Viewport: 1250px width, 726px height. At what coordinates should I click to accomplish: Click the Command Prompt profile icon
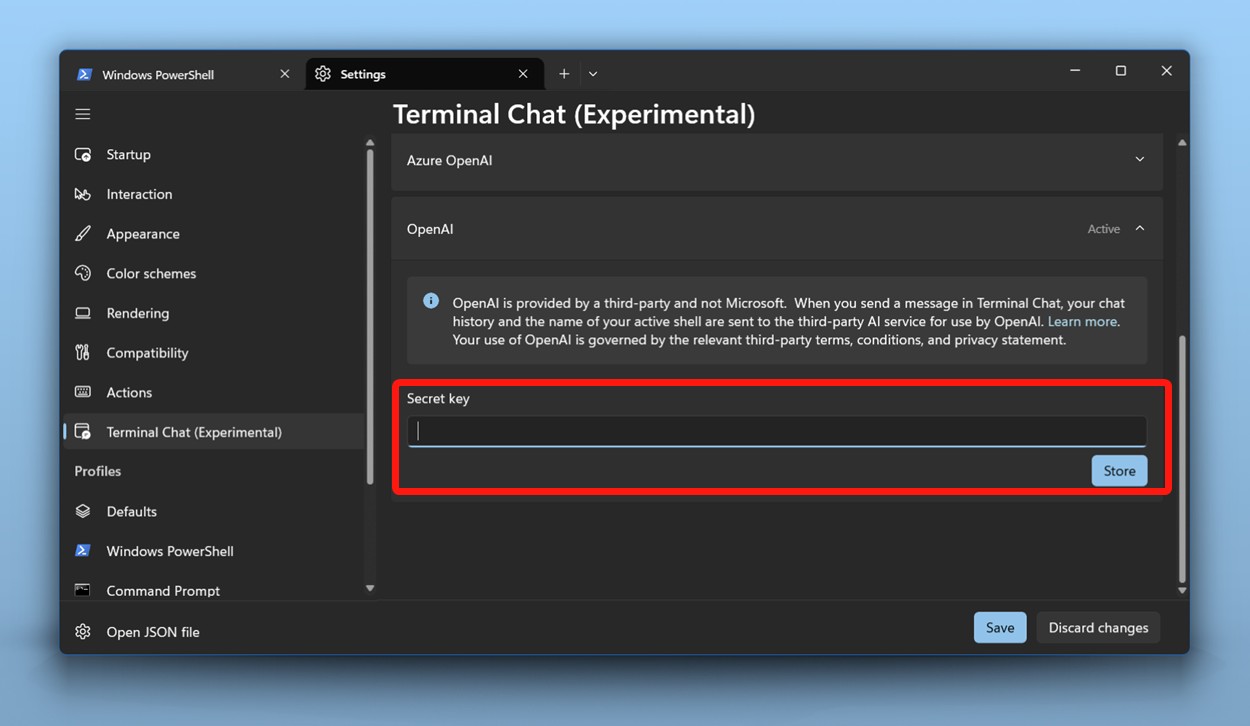[x=83, y=590]
